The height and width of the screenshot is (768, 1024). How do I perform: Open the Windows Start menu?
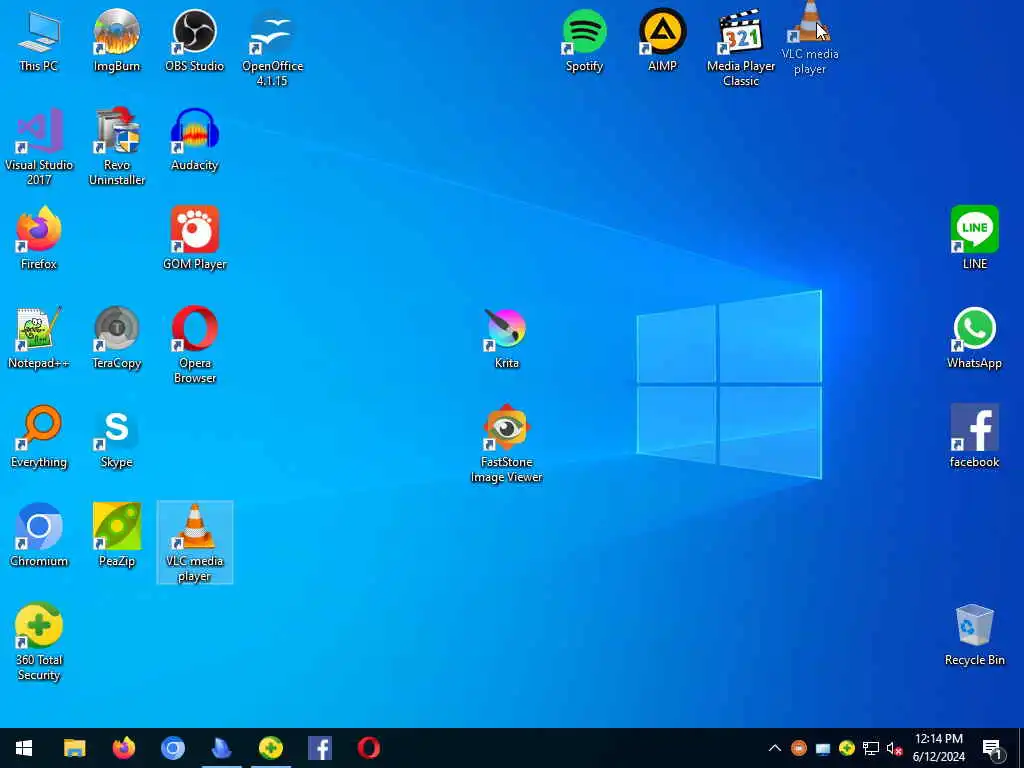tap(24, 748)
